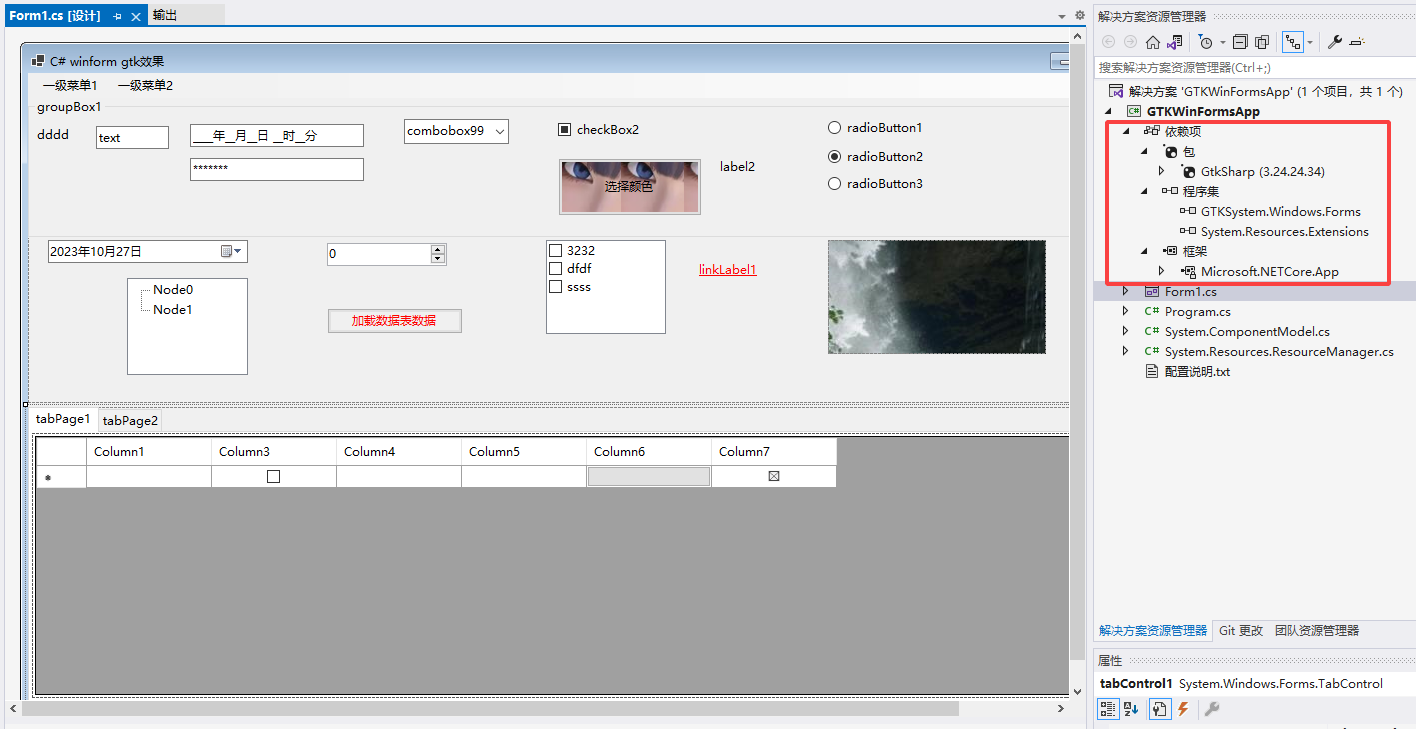Click the Categorized view icon in Properties
The height and width of the screenshot is (729, 1416).
click(x=1108, y=709)
